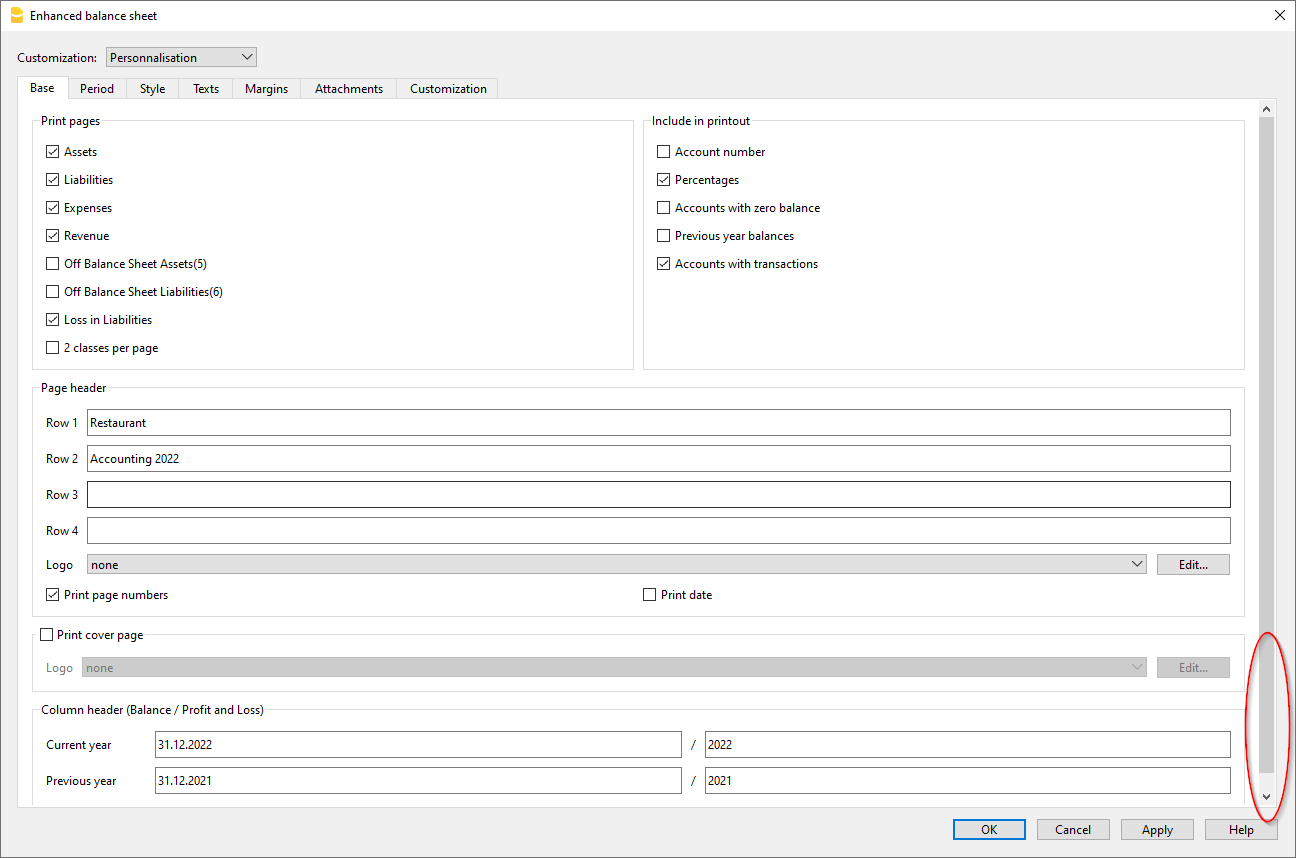Apply the current settings

[1157, 829]
